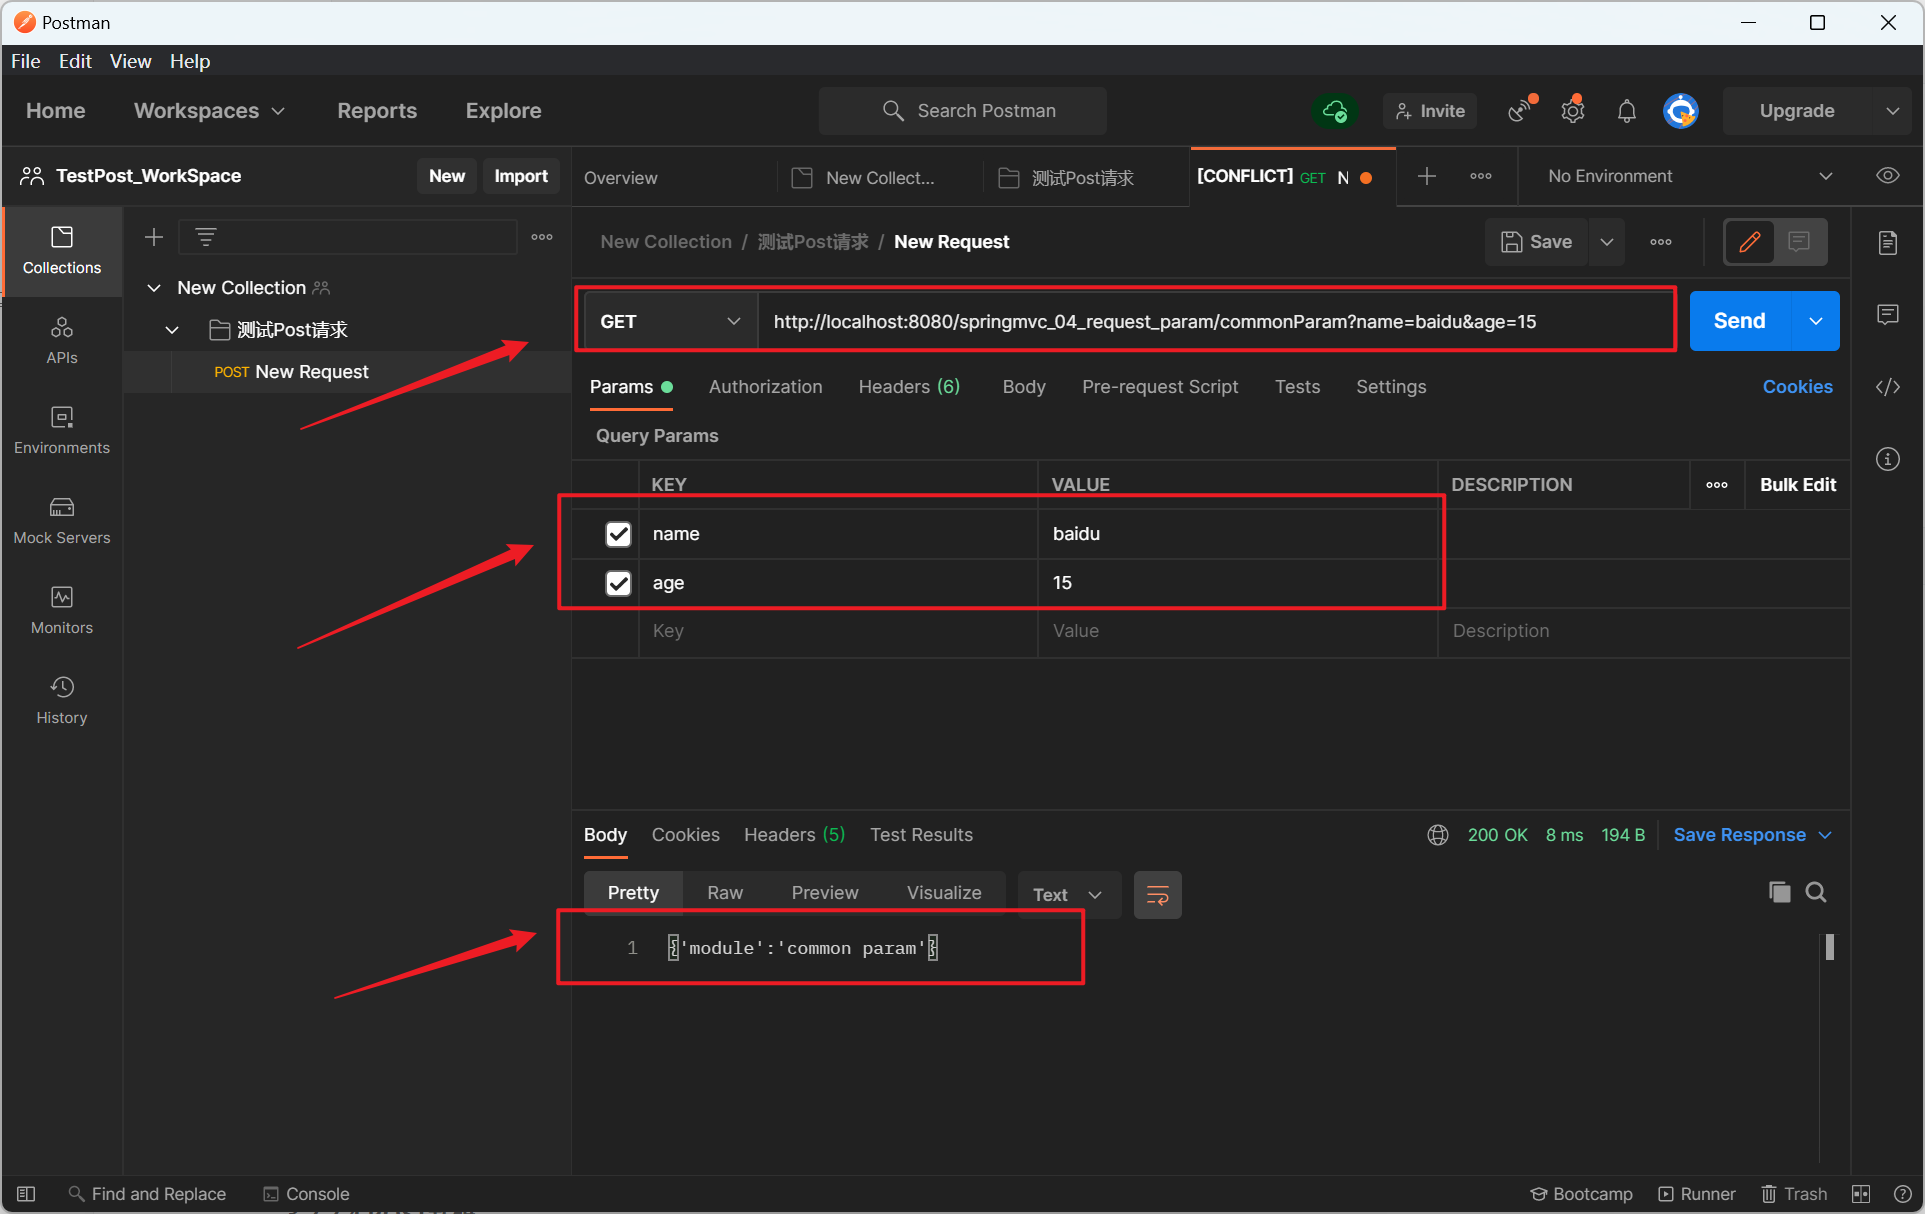Switch to the comment mode view
Viewport: 1925px width, 1214px height.
[x=1800, y=242]
